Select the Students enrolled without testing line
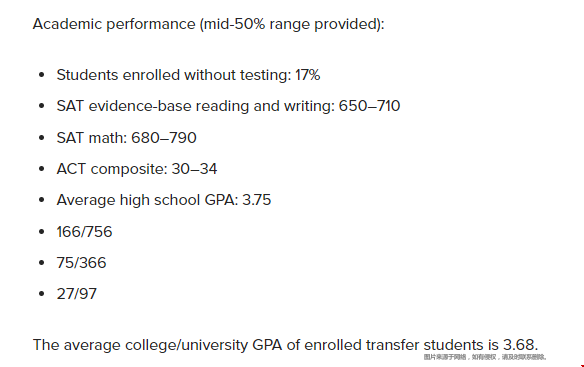This screenshot has width=584, height=367. (188, 75)
